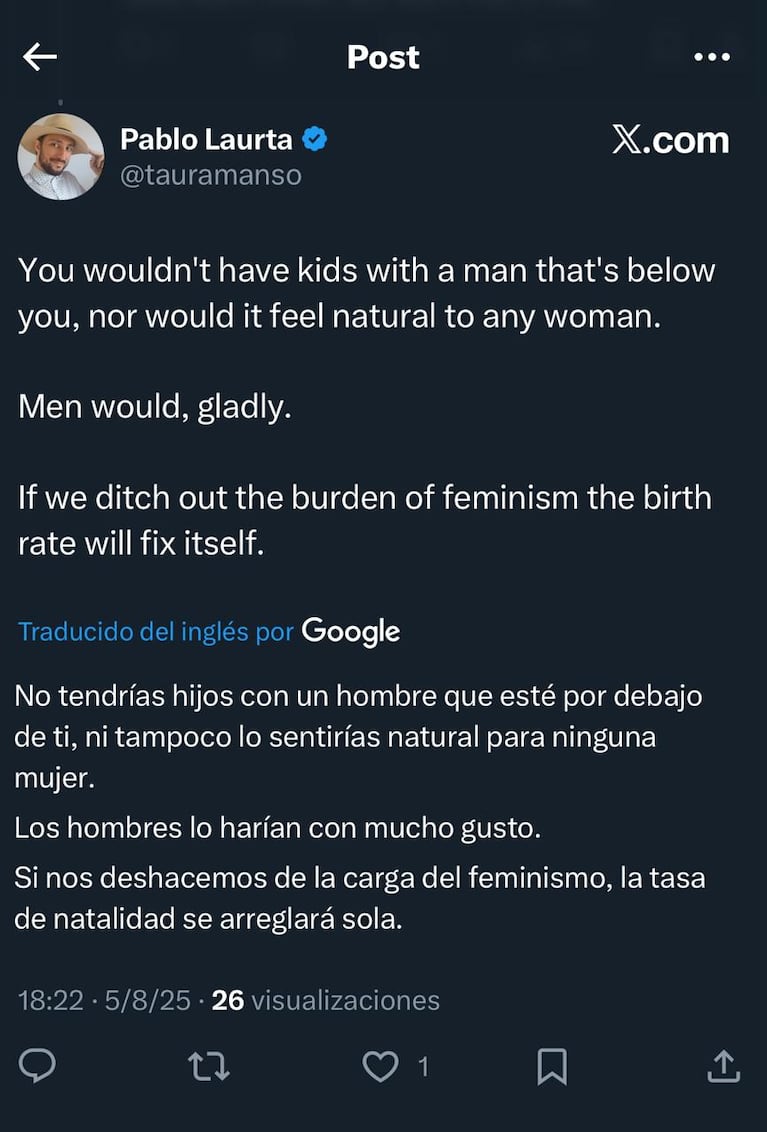Screen dimensions: 767x1132
Task: Tap the 26 visualizaciones view count
Action: click(326, 1000)
